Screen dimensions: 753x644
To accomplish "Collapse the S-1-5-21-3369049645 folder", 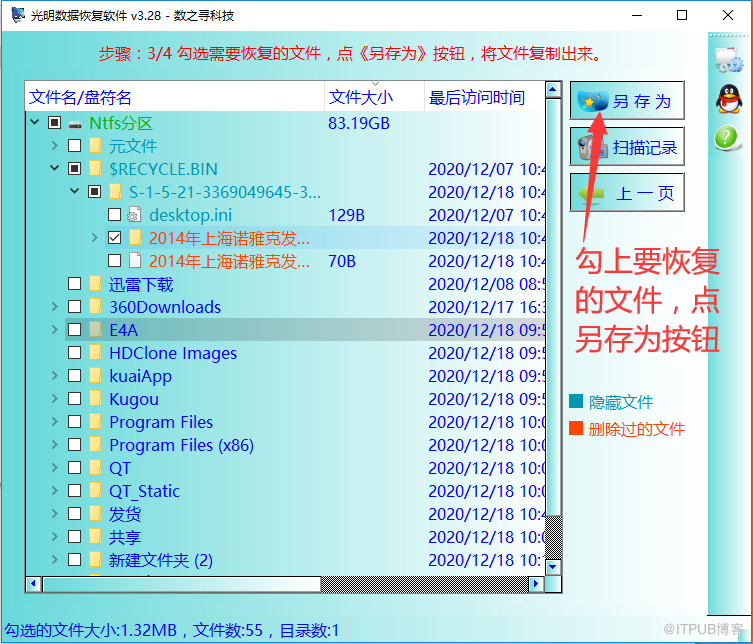I will (x=74, y=191).
